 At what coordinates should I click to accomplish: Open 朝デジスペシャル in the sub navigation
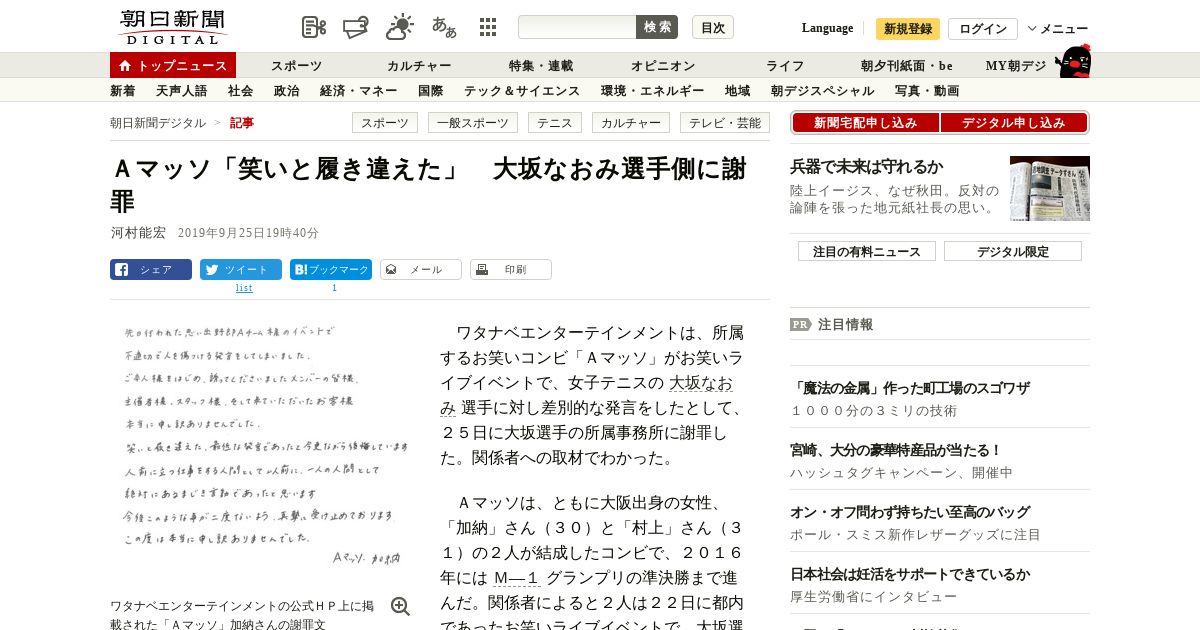tap(822, 90)
